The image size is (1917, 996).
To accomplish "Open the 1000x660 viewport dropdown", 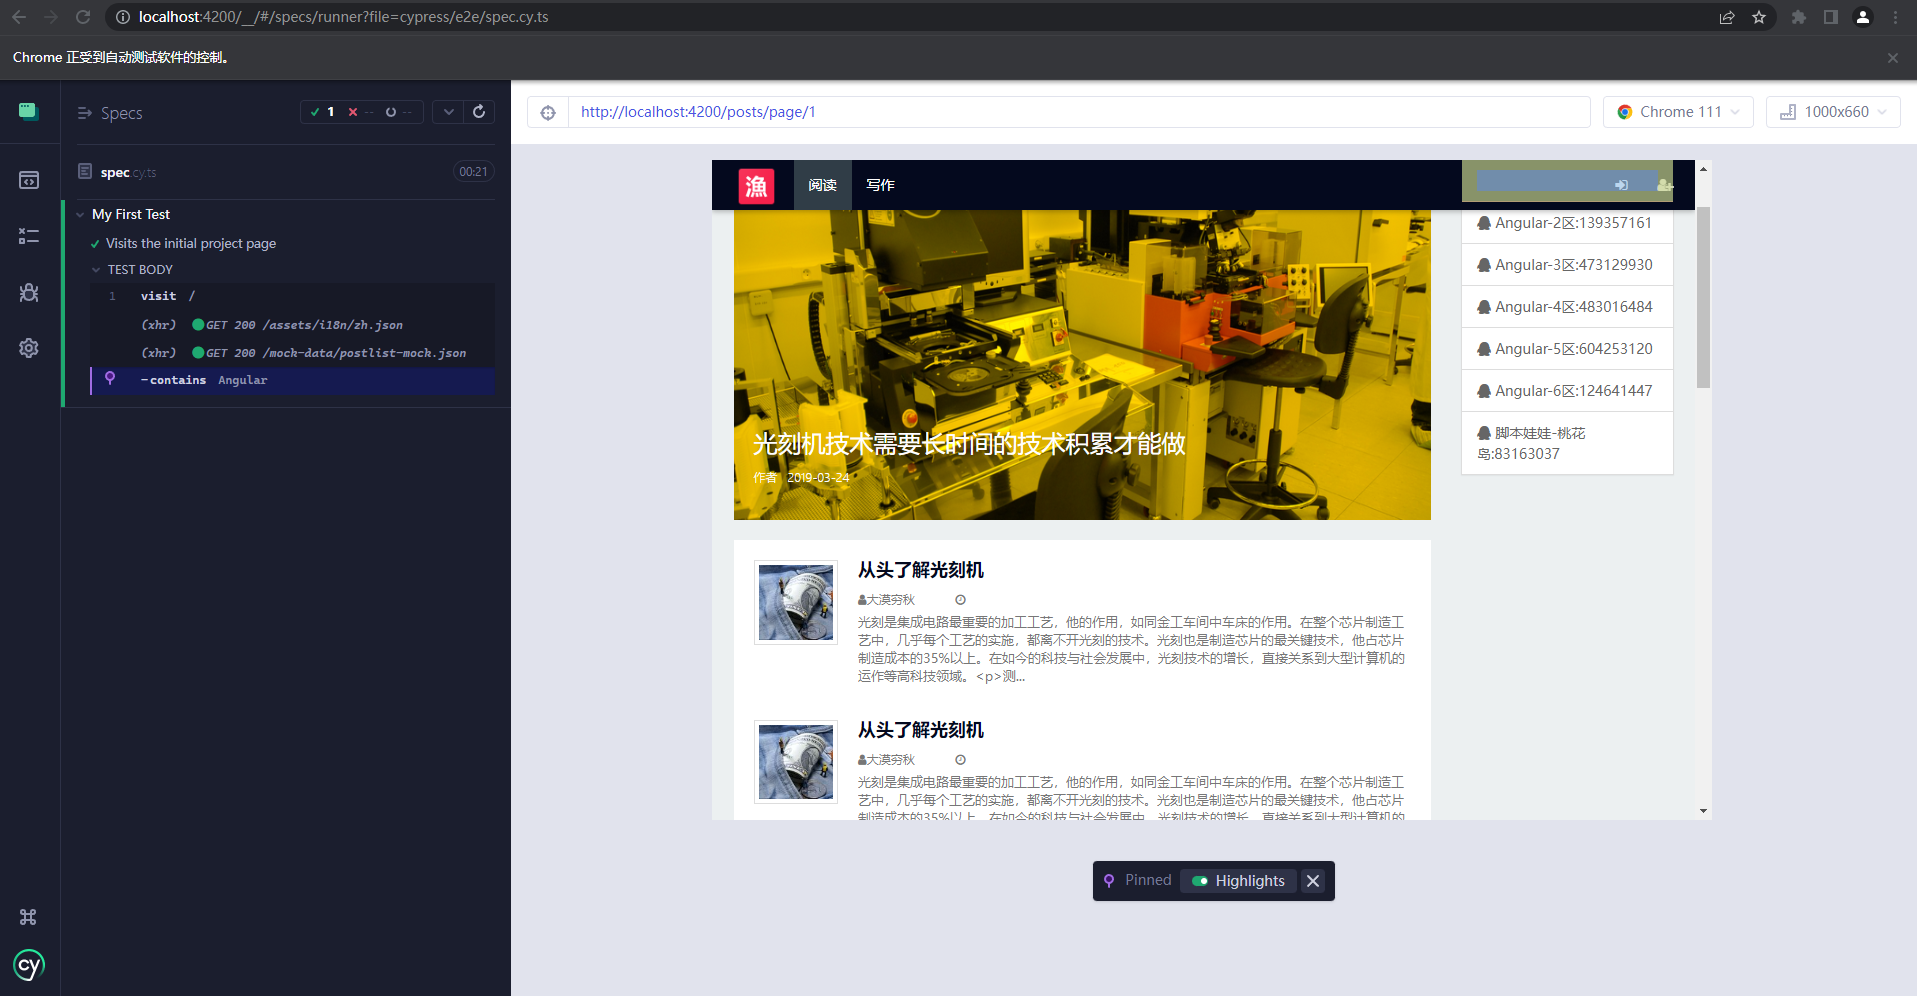I will tap(1833, 112).
